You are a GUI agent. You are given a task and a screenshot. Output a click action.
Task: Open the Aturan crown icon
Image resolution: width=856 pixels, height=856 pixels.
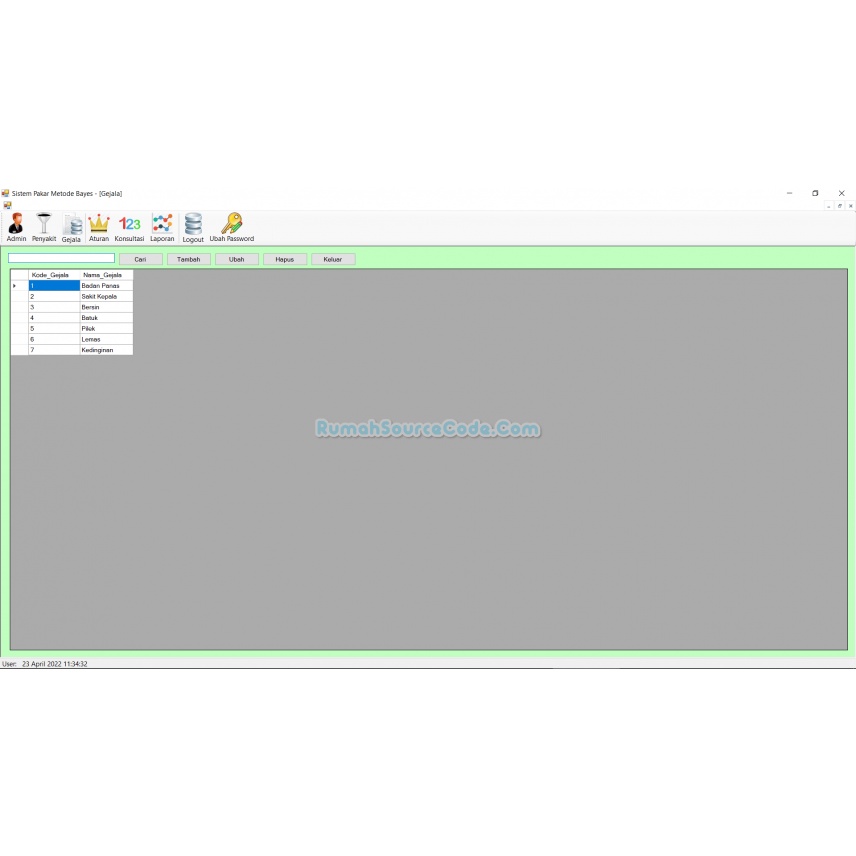[99, 227]
